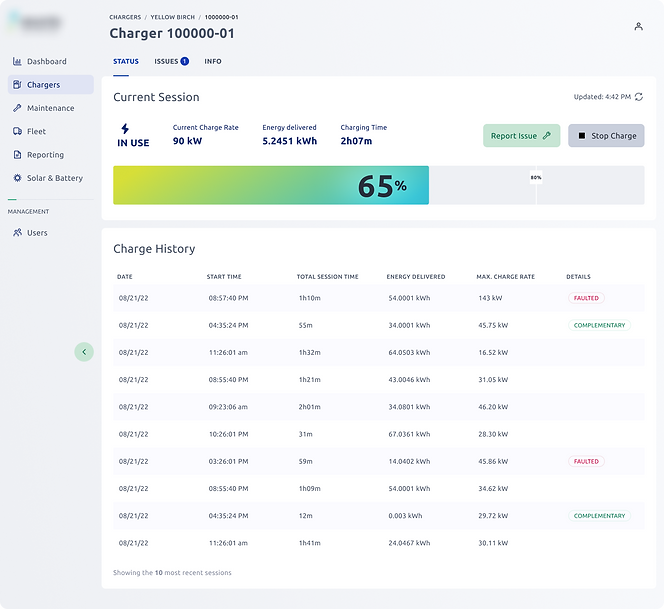
Task: Click the Yellow Birch breadcrumb link
Action: pyautogui.click(x=173, y=17)
